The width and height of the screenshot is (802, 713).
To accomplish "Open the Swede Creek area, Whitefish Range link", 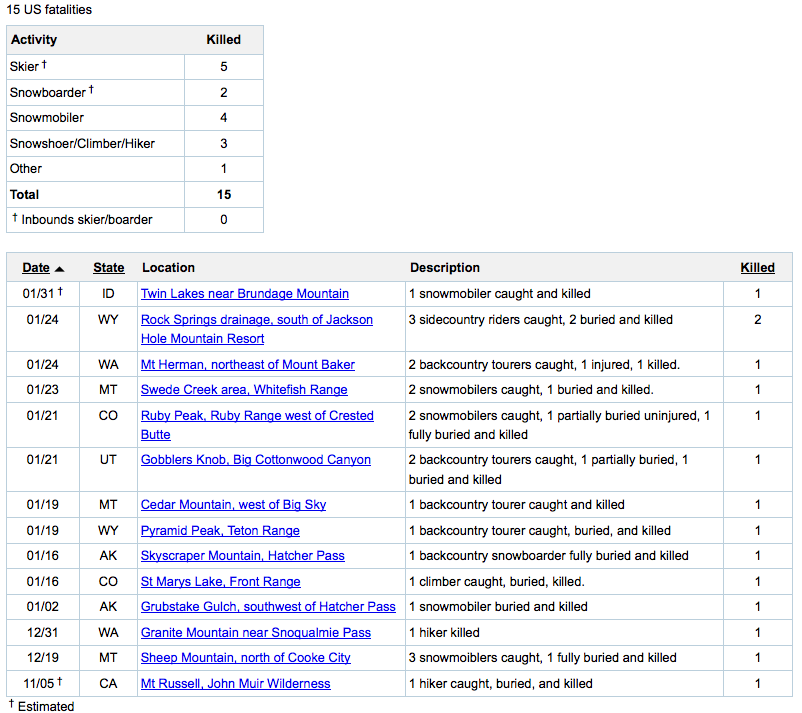I will pyautogui.click(x=244, y=390).
